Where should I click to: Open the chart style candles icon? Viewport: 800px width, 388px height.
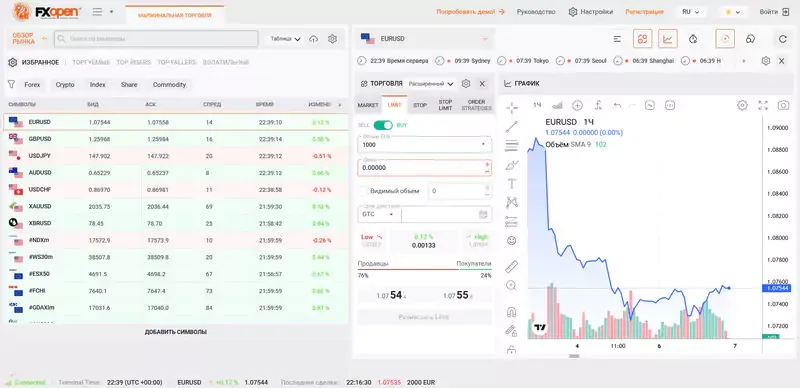coord(558,105)
